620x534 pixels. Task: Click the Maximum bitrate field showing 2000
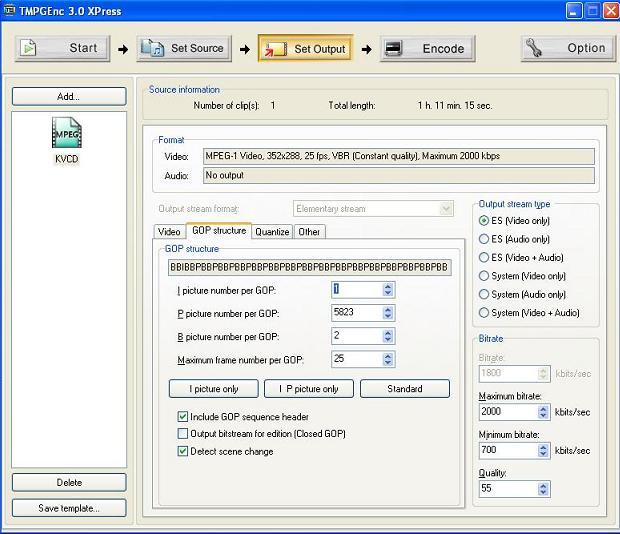click(508, 412)
